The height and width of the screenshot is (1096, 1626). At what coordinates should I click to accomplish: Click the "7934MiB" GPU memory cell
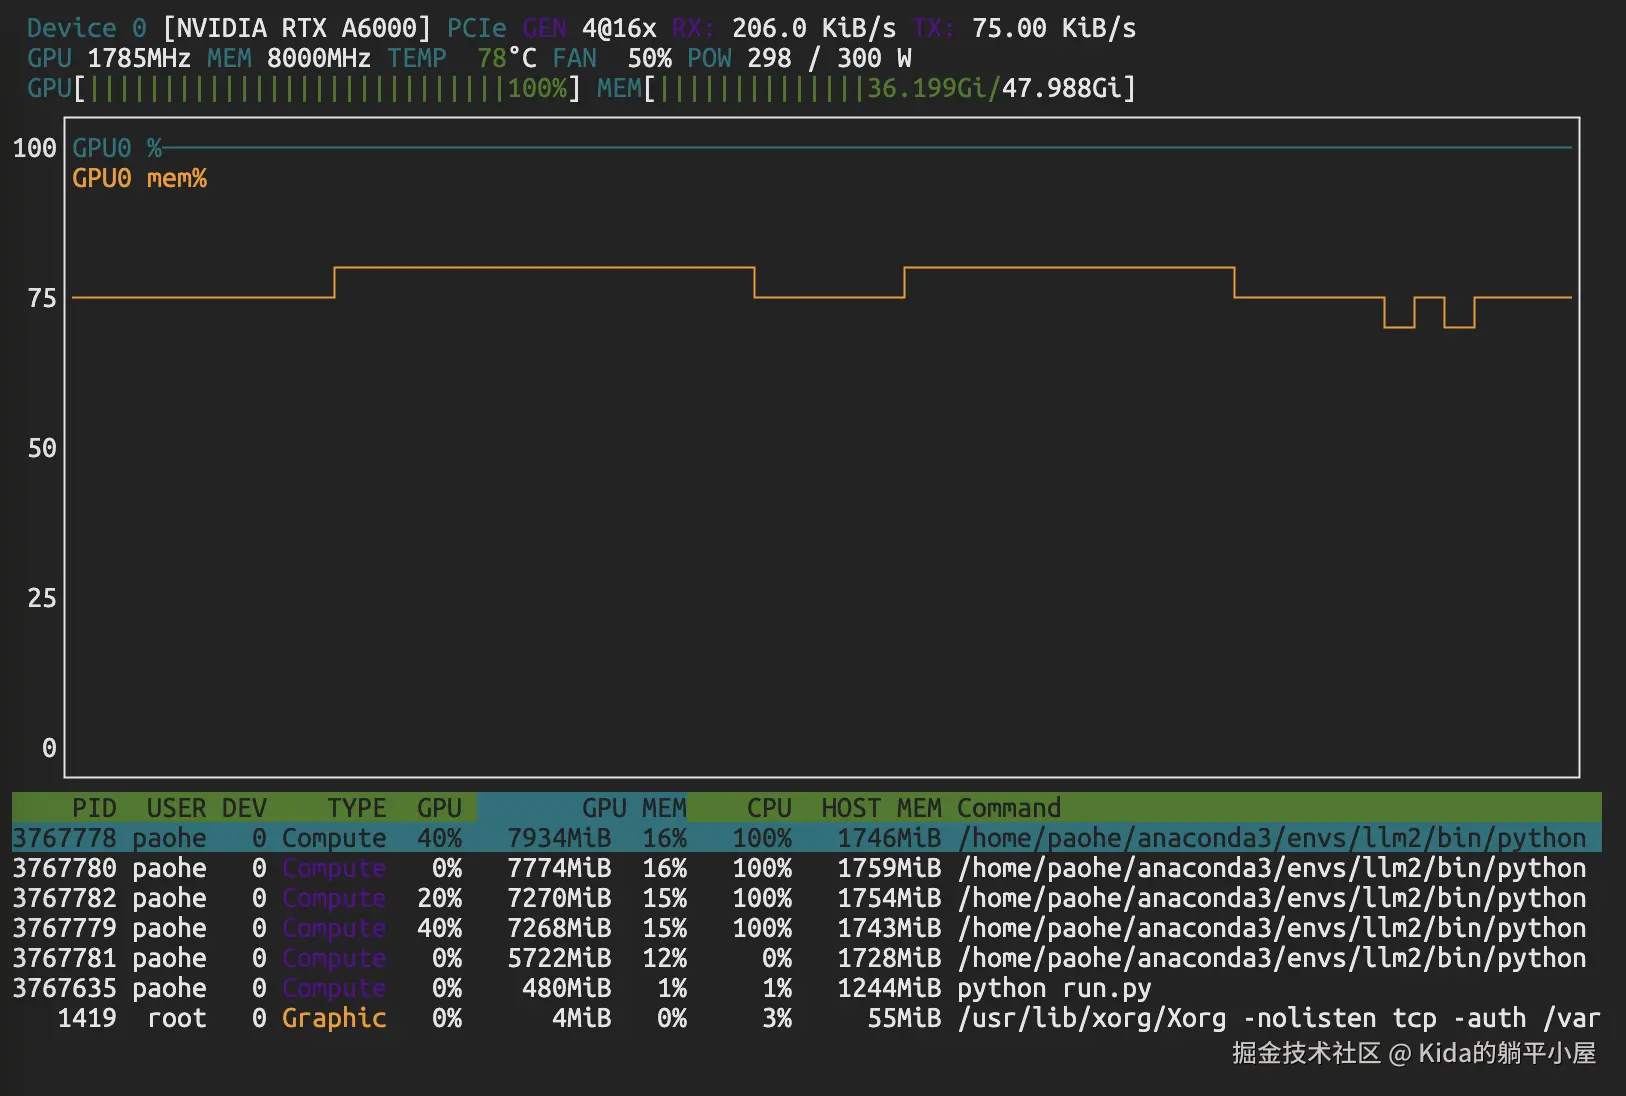[559, 838]
